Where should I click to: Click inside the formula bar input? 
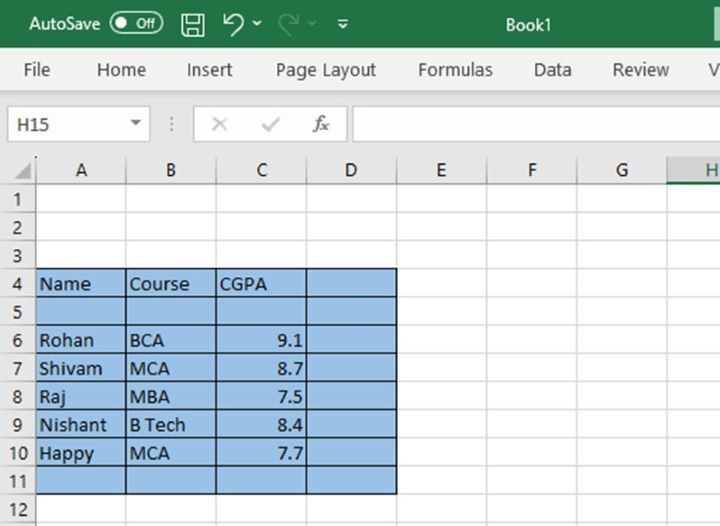point(530,124)
